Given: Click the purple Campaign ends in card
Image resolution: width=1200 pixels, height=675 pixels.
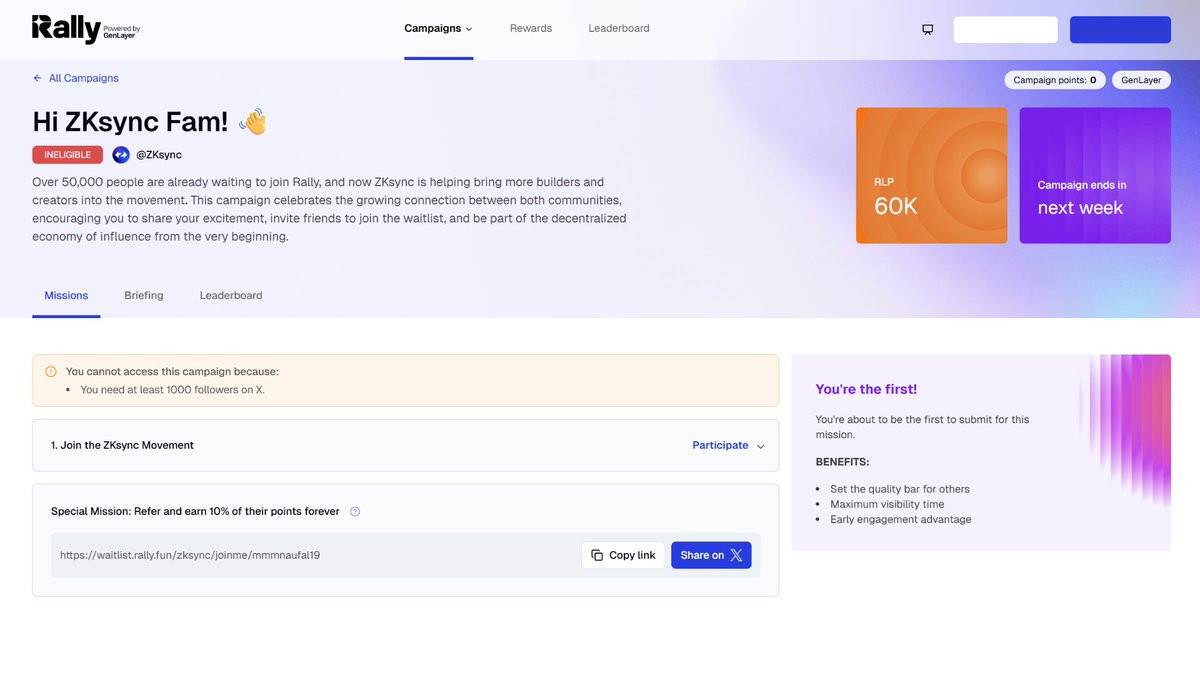Looking at the screenshot, I should (x=1095, y=175).
